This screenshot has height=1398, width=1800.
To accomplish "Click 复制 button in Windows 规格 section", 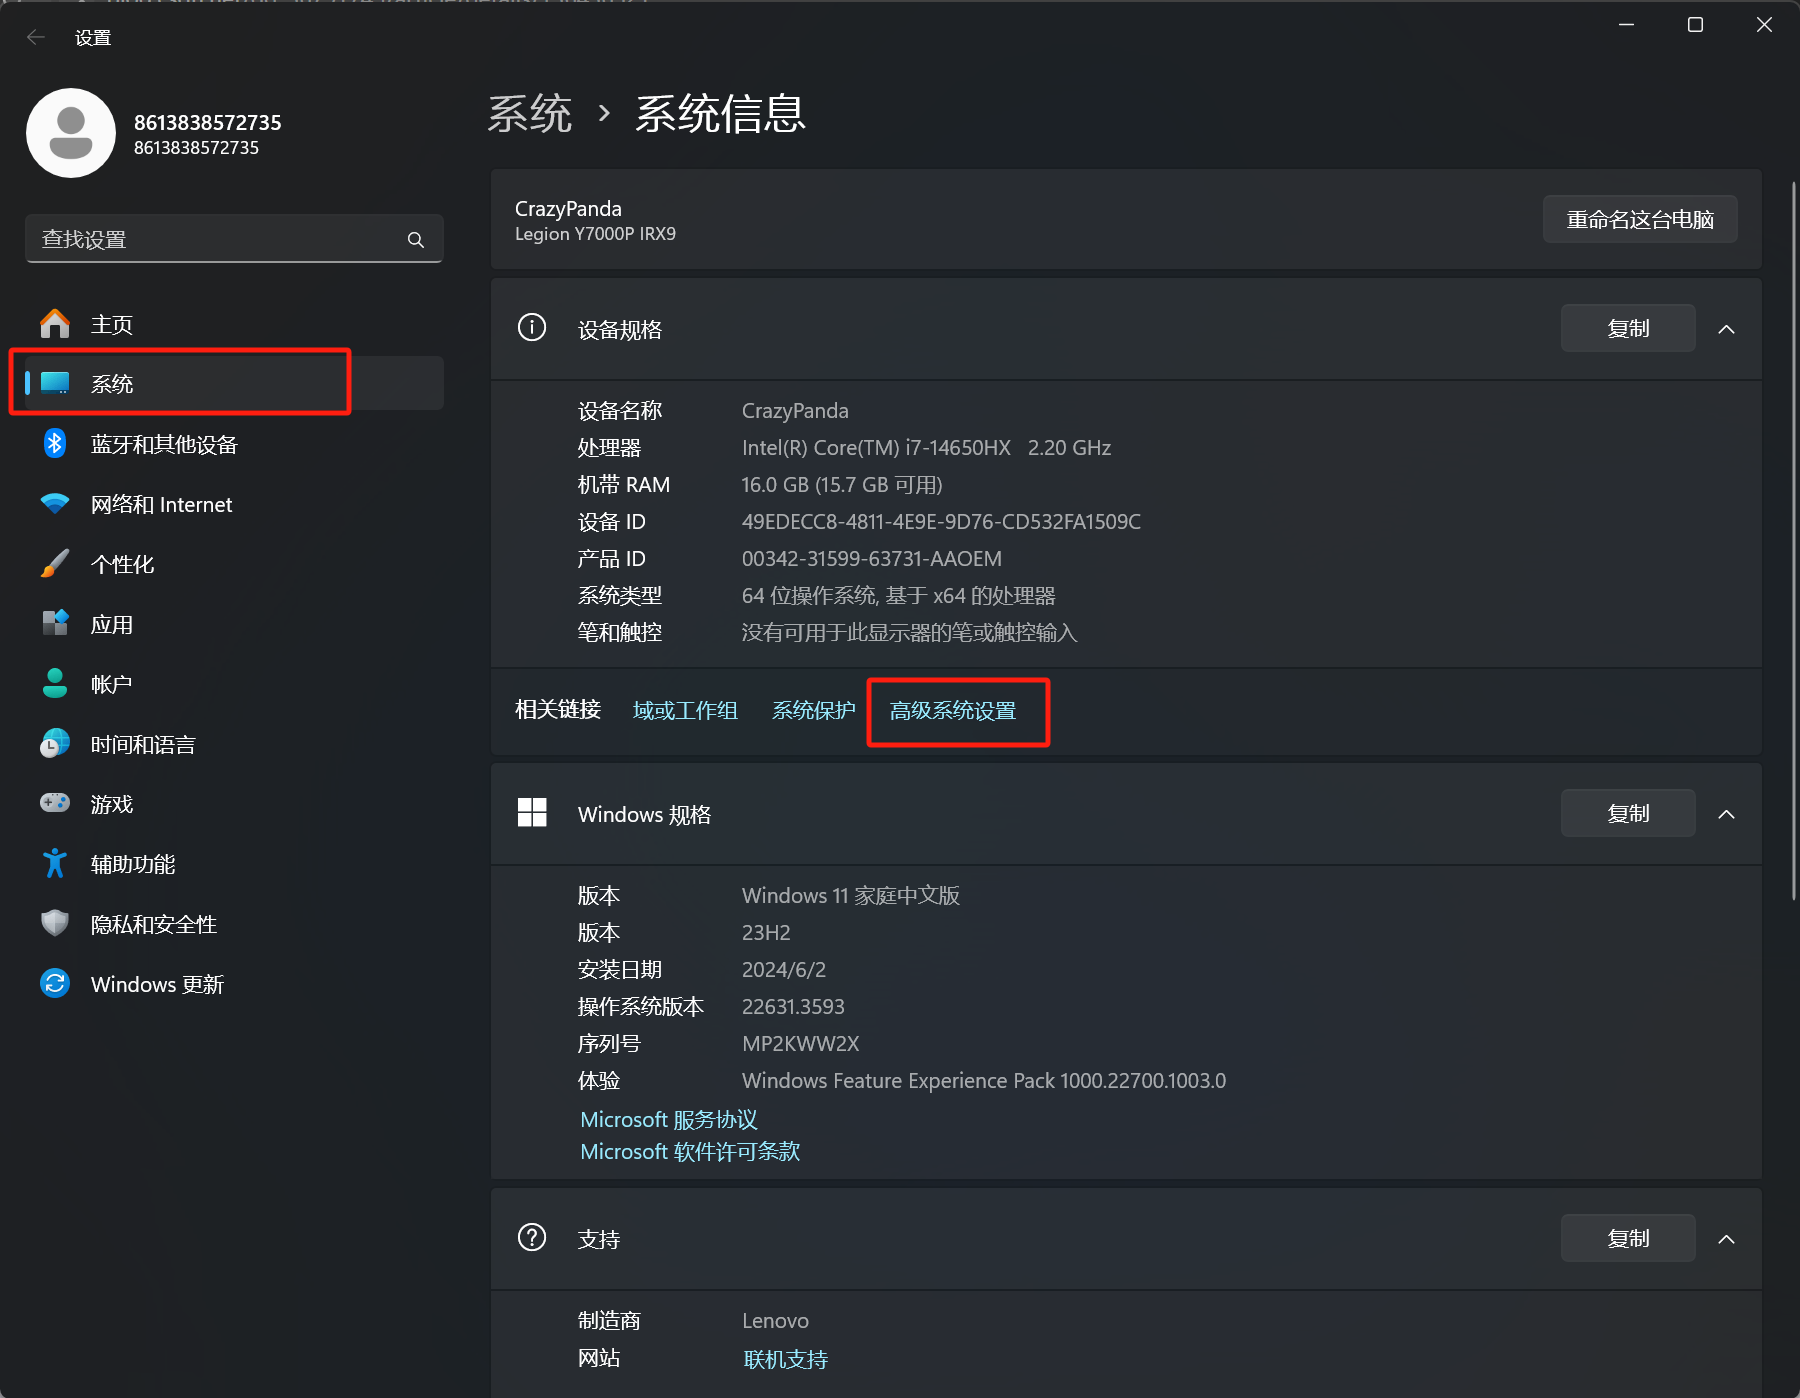I will tap(1628, 813).
